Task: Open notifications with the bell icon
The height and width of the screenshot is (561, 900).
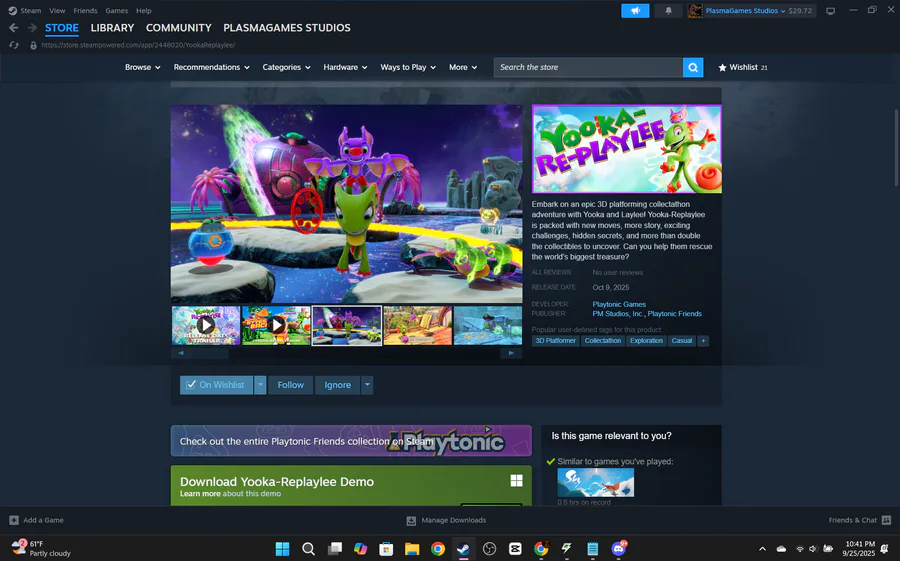Action: click(668, 11)
